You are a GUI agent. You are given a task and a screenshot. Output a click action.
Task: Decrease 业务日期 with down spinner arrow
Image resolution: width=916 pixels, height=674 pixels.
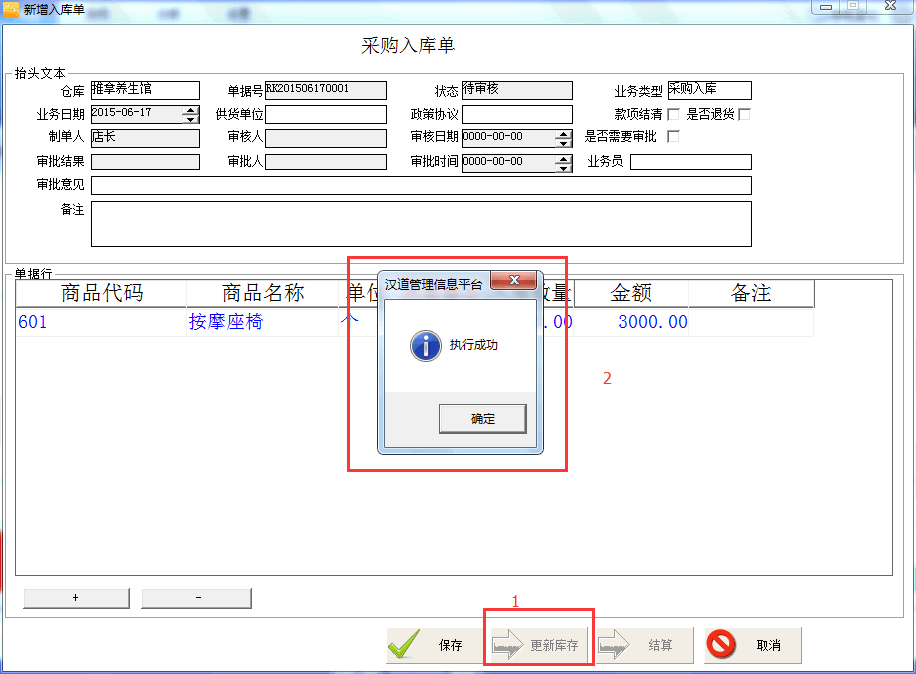coord(191,119)
